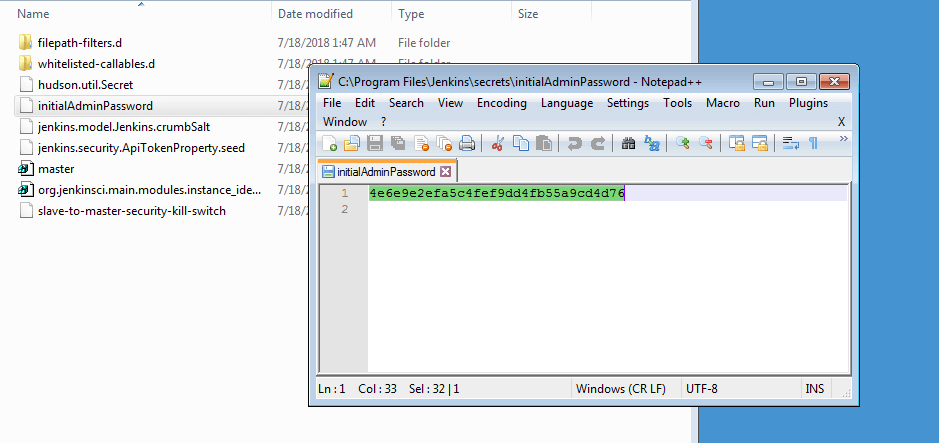Viewport: 939px width, 443px height.
Task: Click the Notepad++ title bar app icon
Action: (325, 81)
